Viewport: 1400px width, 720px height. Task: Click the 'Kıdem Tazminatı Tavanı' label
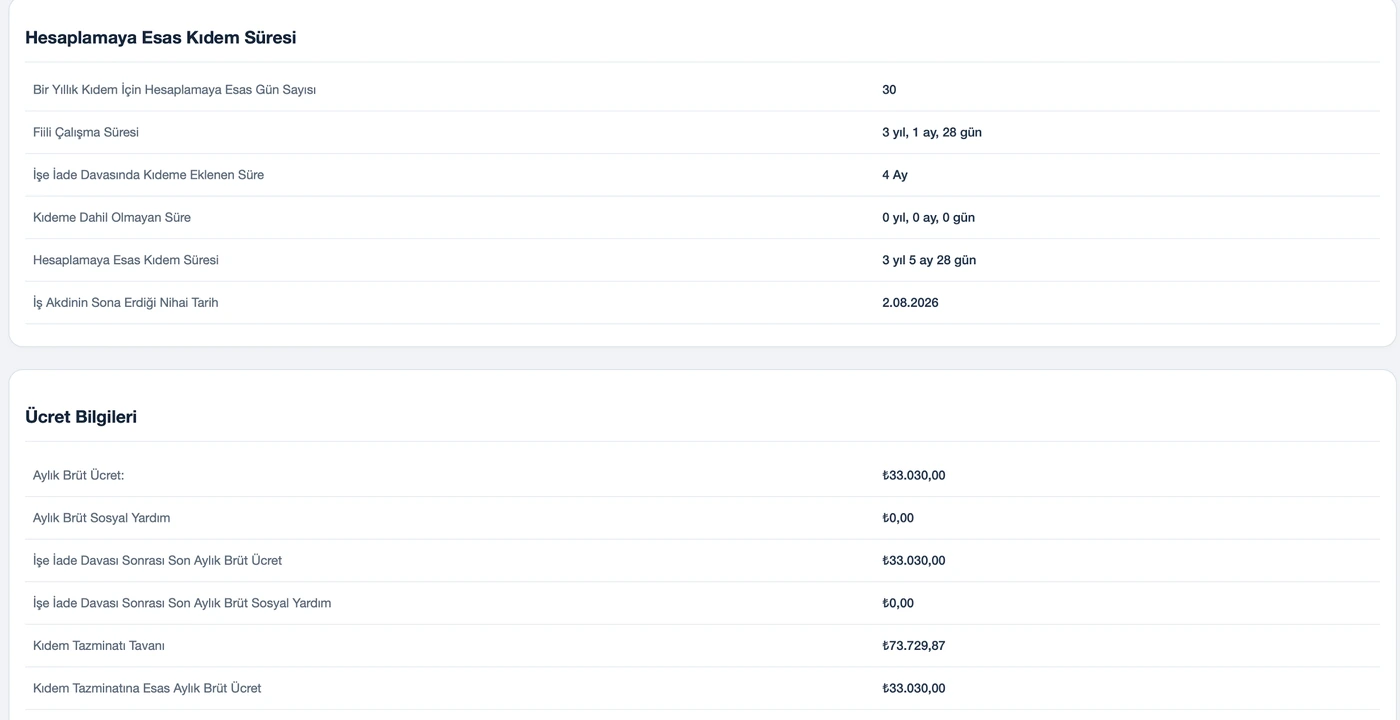99,646
